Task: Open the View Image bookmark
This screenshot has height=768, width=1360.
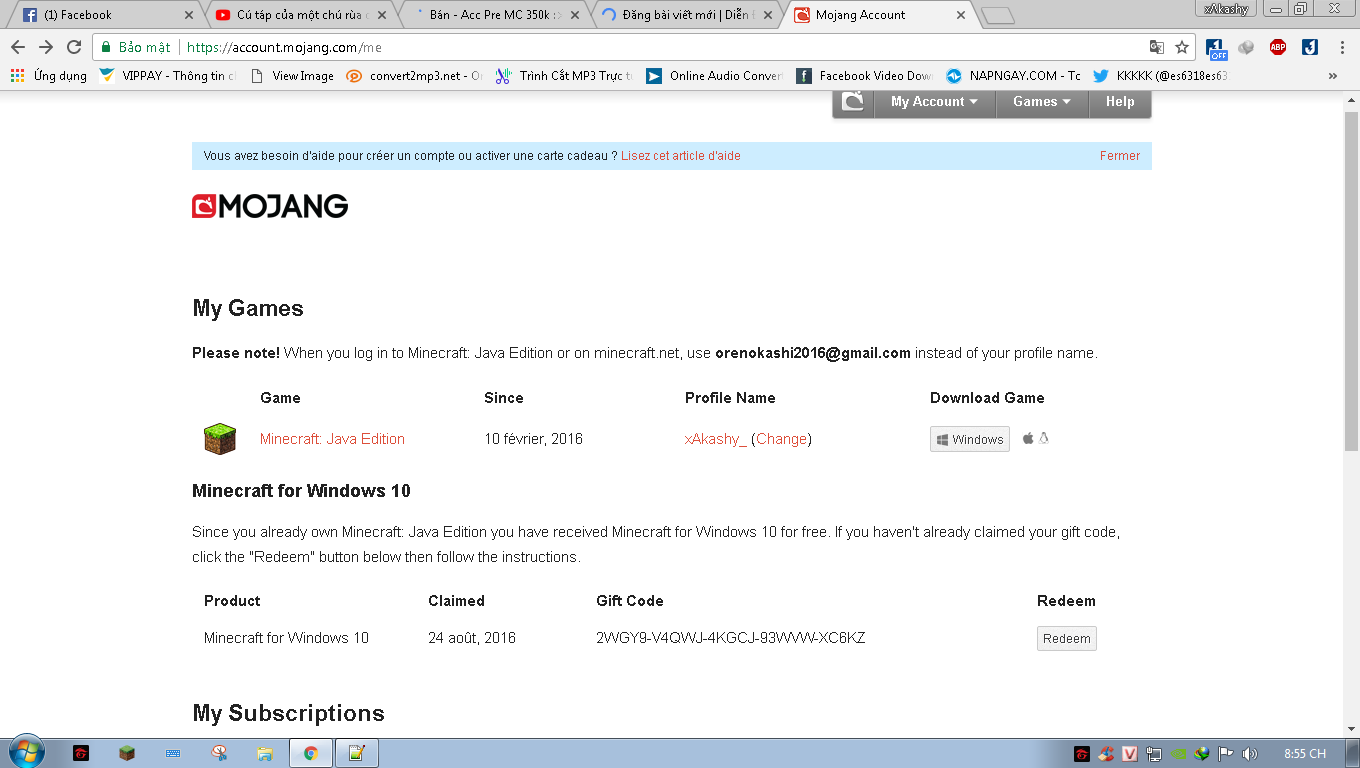Action: point(292,75)
